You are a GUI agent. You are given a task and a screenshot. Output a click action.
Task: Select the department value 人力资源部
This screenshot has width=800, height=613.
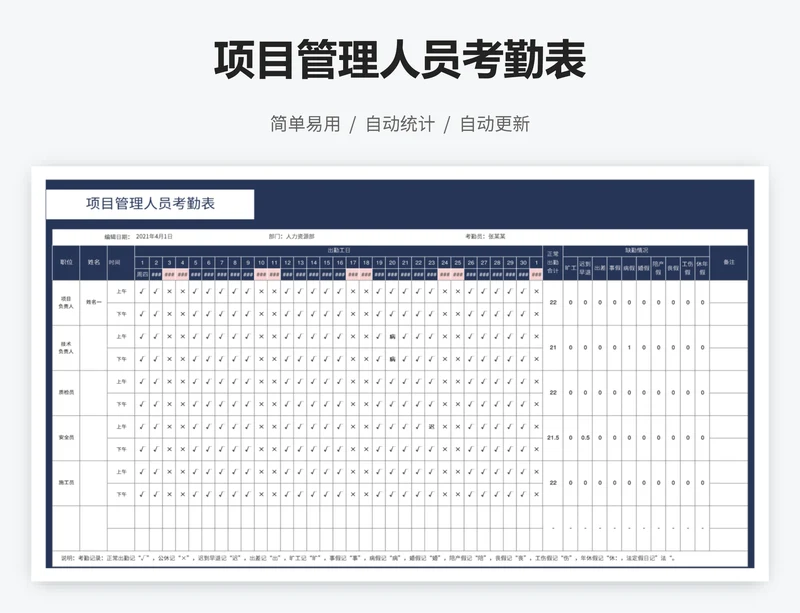click(x=300, y=237)
